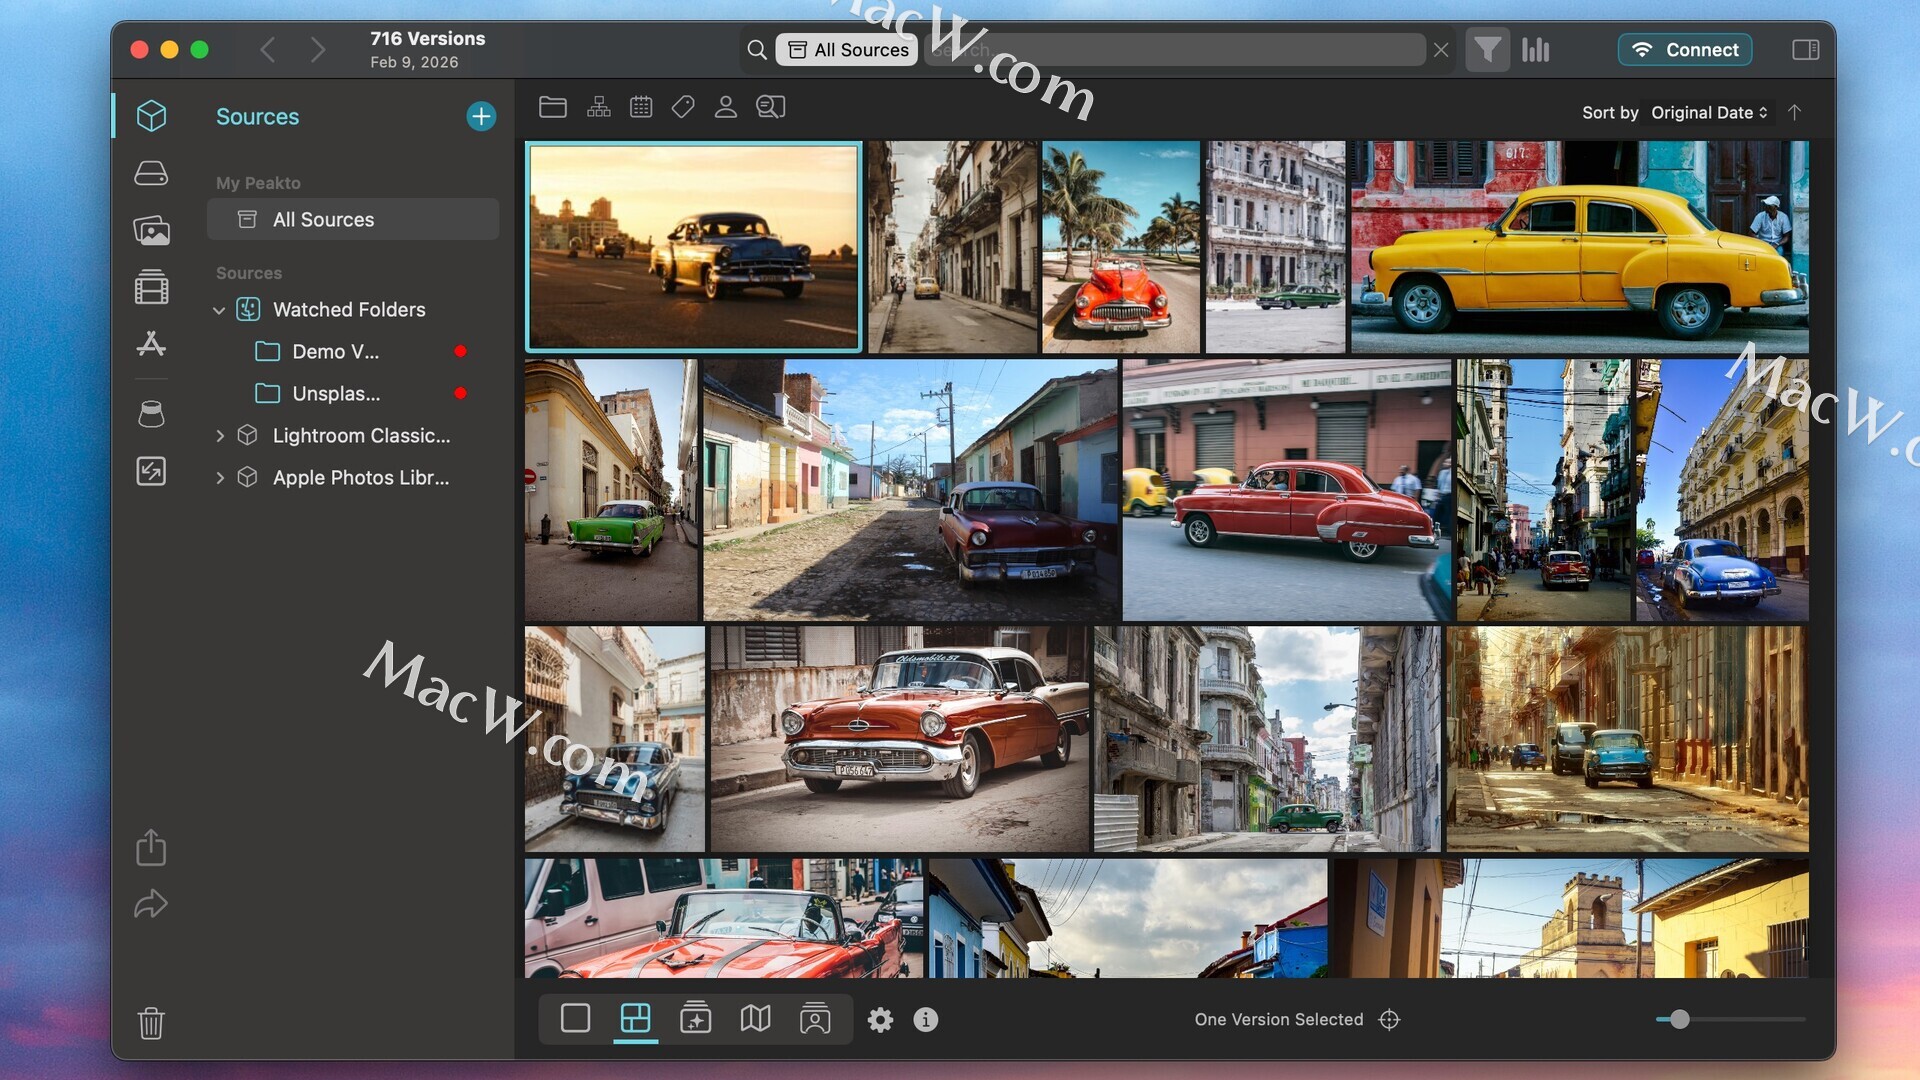Open the Original Date sort dropdown
This screenshot has width=1920, height=1080.
(1709, 112)
